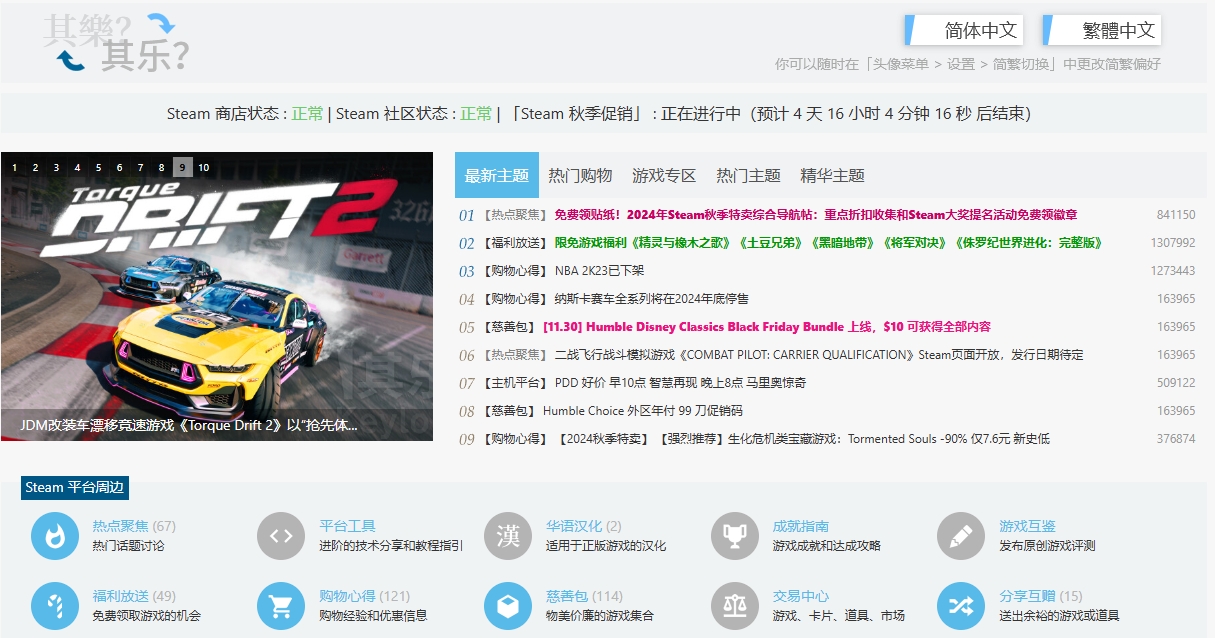Open the Tormented Souls -90% thread
This screenshot has height=638, width=1215.
pyautogui.click(x=802, y=439)
